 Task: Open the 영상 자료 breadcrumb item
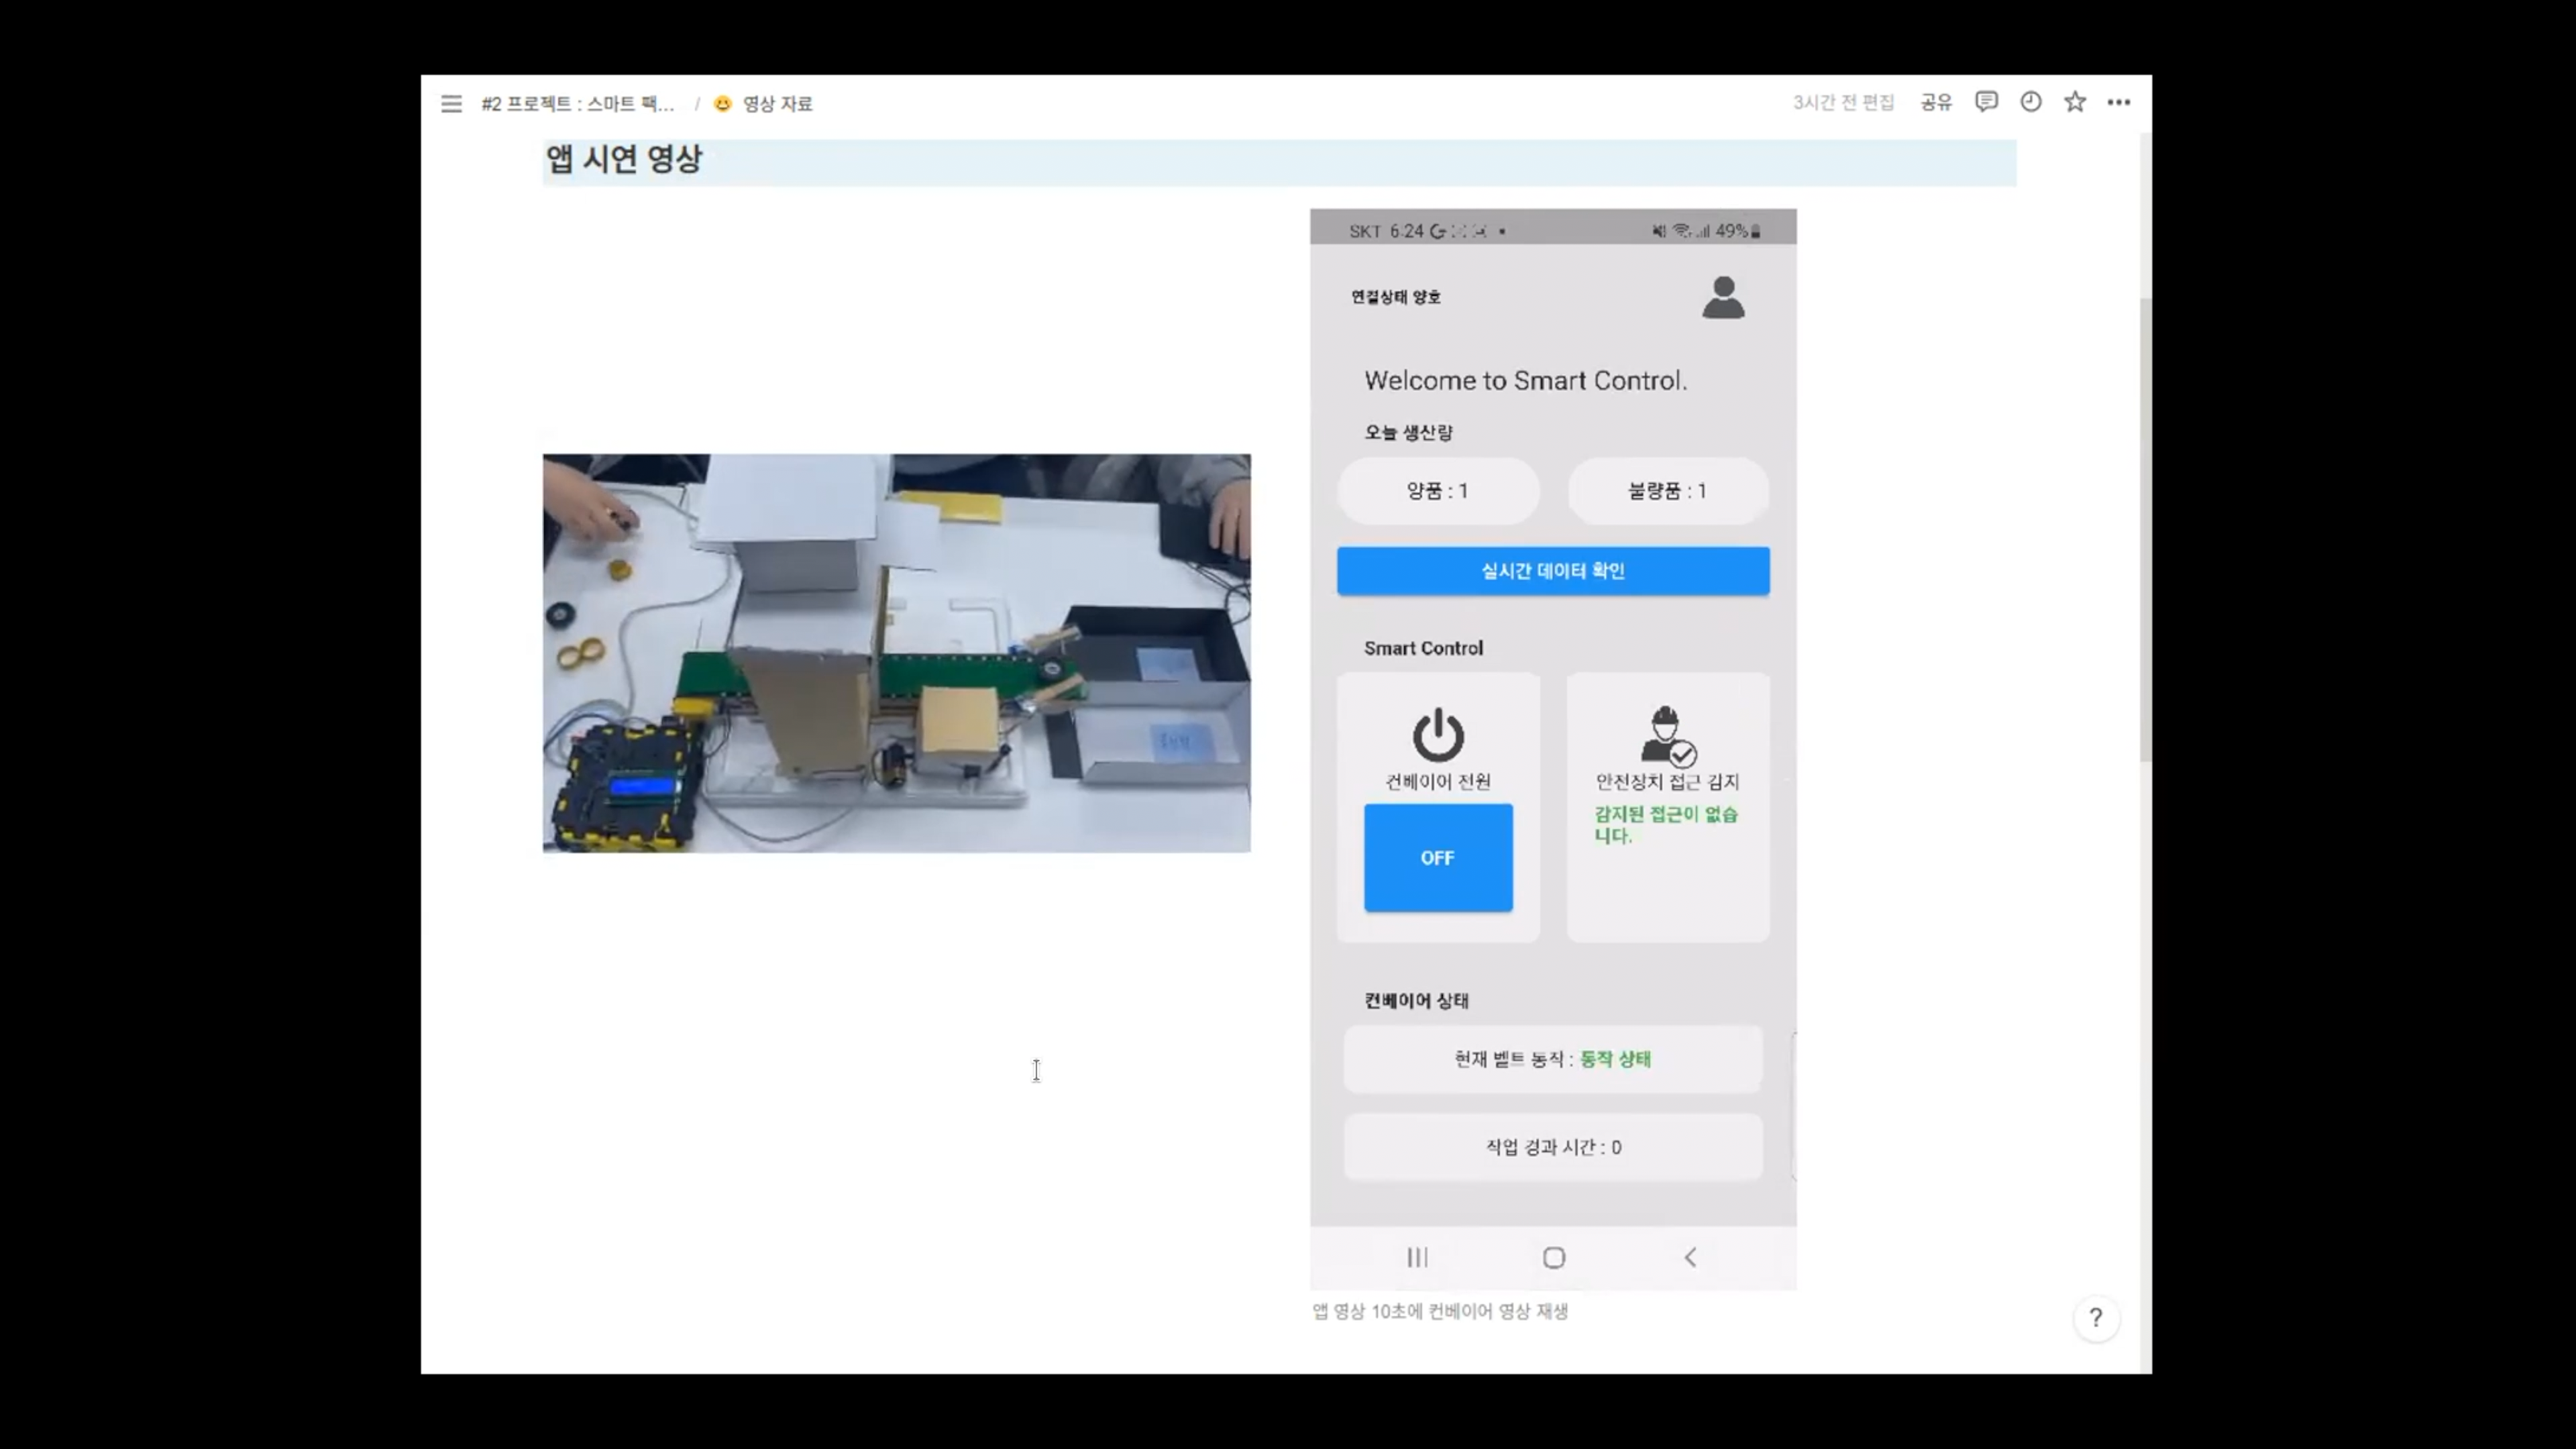(776, 104)
